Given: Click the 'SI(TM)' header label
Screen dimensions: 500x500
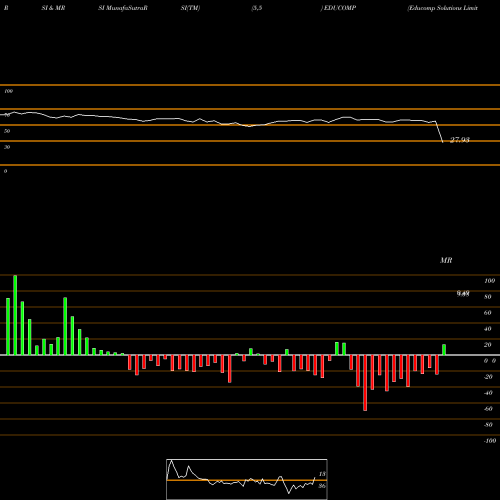Looking at the screenshot, I should point(190,8).
